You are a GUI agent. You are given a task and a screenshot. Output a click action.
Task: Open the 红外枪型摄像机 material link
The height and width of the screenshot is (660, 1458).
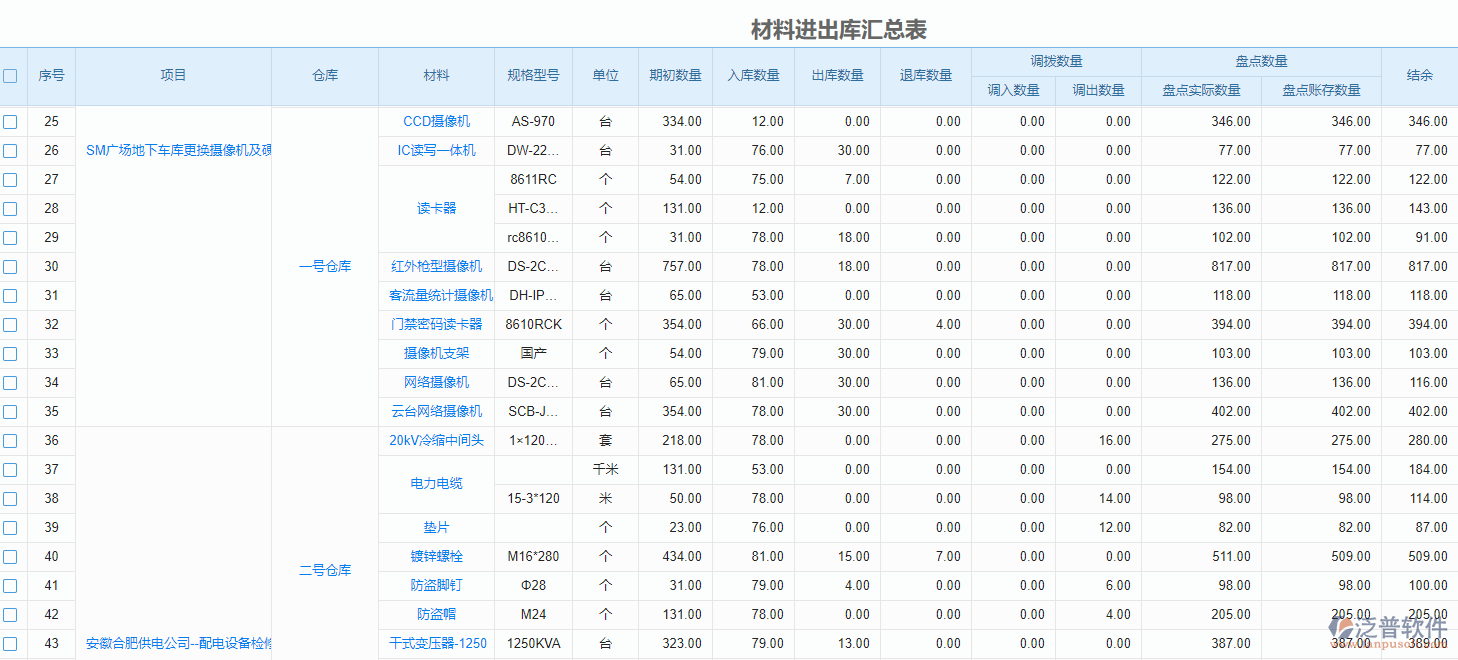436,266
